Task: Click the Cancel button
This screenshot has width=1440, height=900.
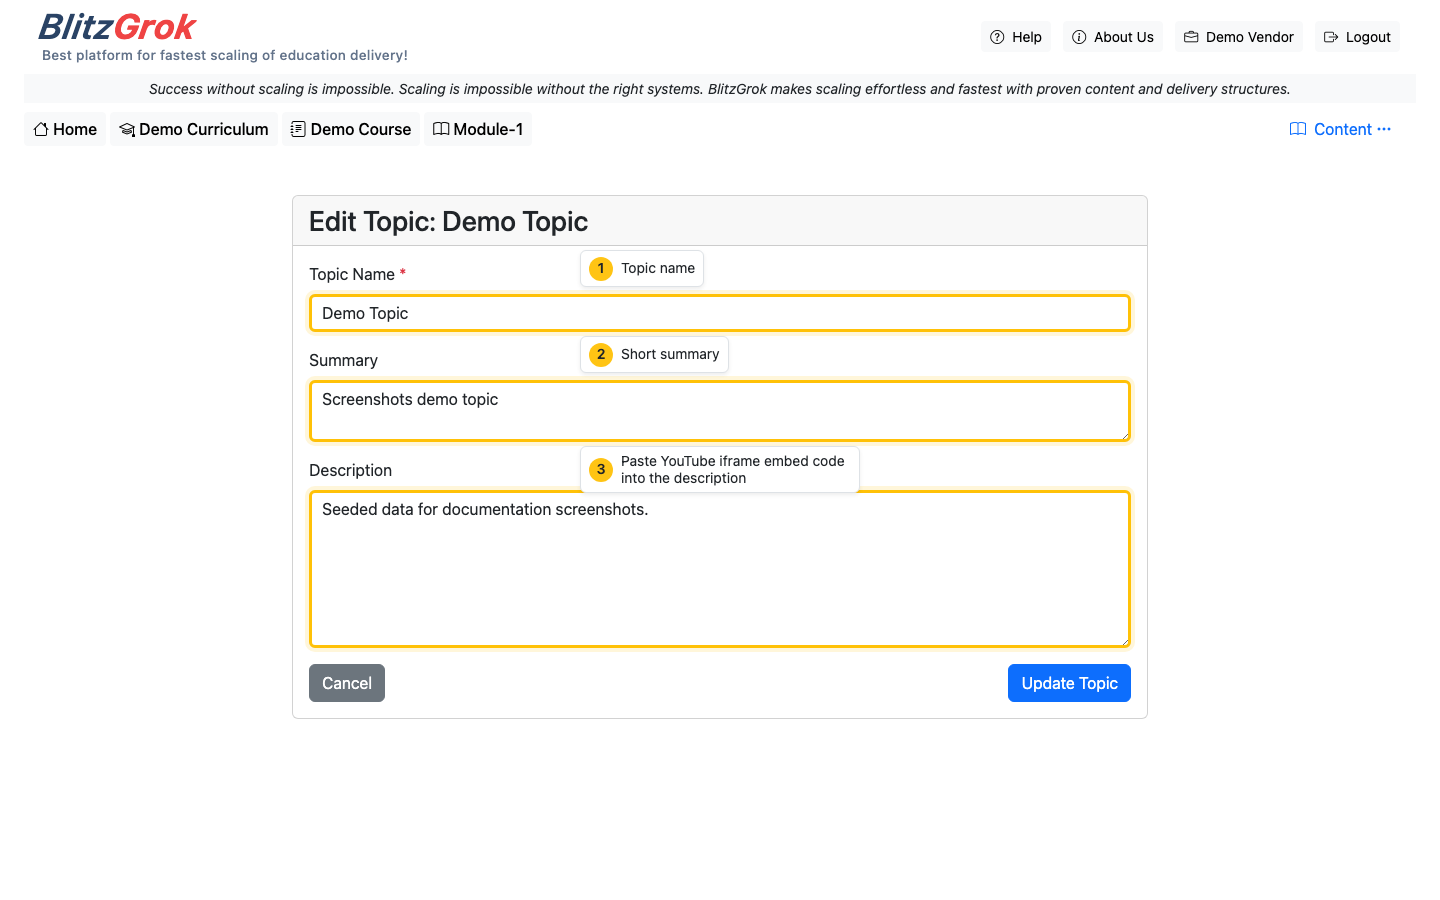Action: (x=346, y=683)
